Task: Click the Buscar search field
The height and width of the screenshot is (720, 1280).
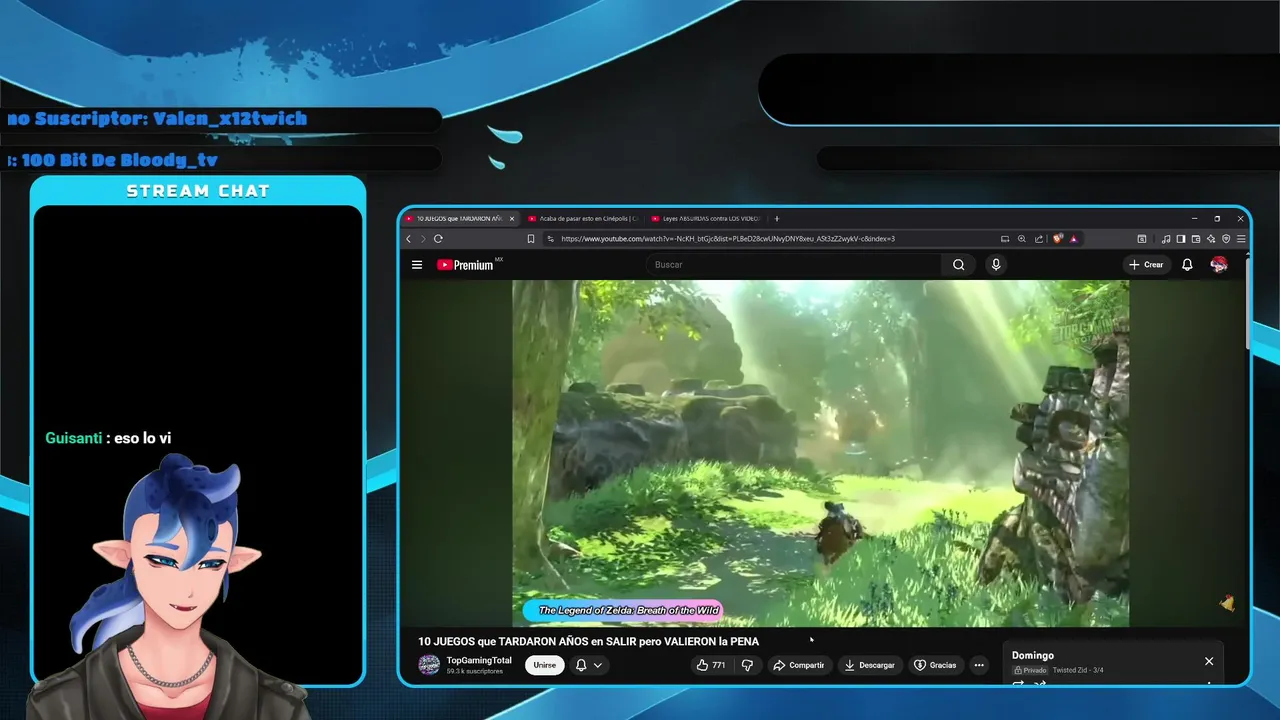Action: coord(795,265)
